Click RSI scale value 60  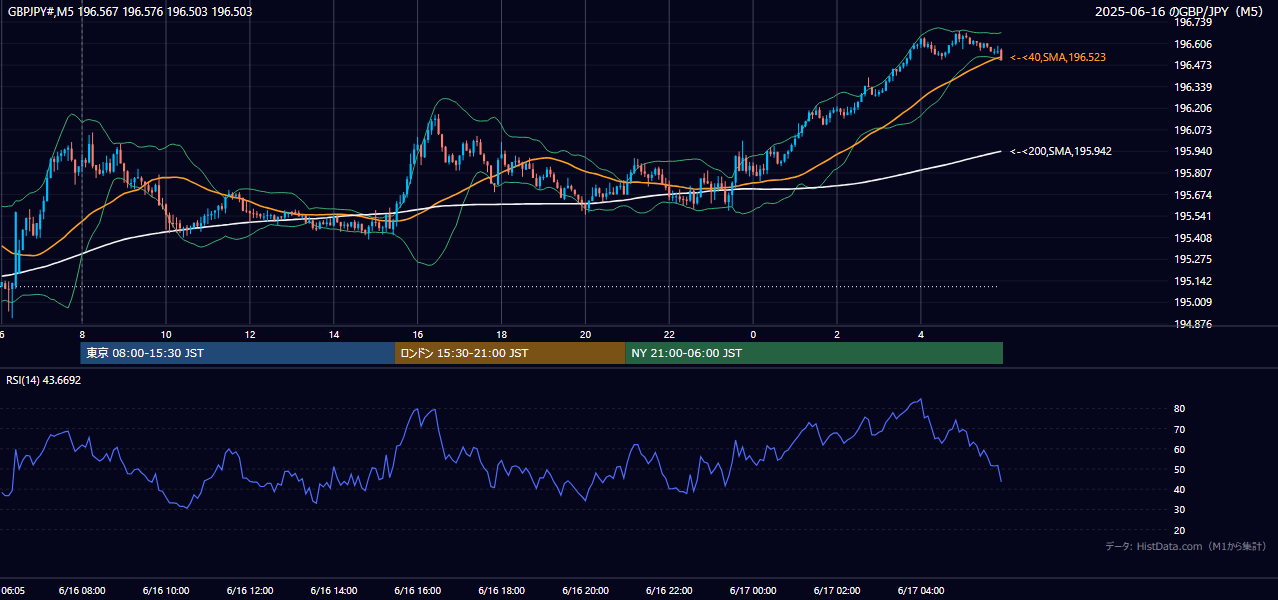[1180, 449]
